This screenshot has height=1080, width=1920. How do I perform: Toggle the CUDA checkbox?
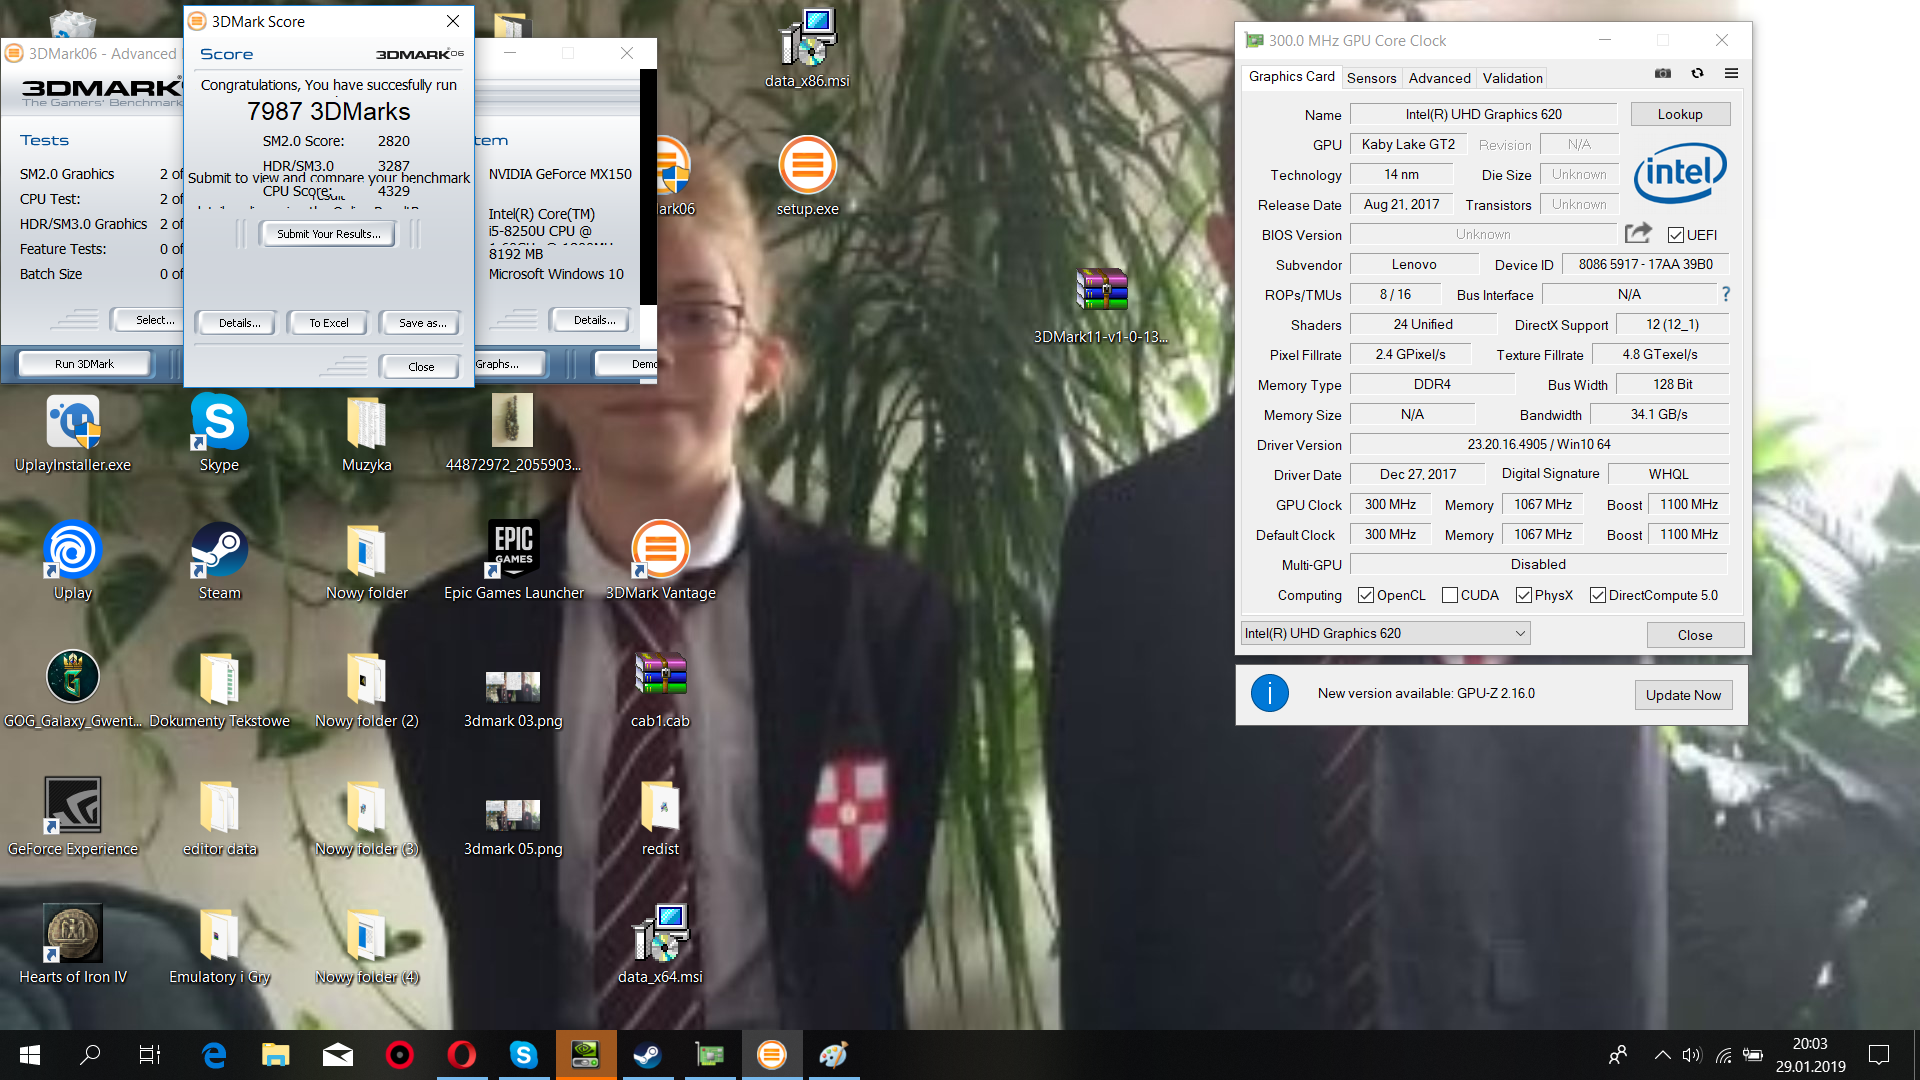click(1450, 595)
